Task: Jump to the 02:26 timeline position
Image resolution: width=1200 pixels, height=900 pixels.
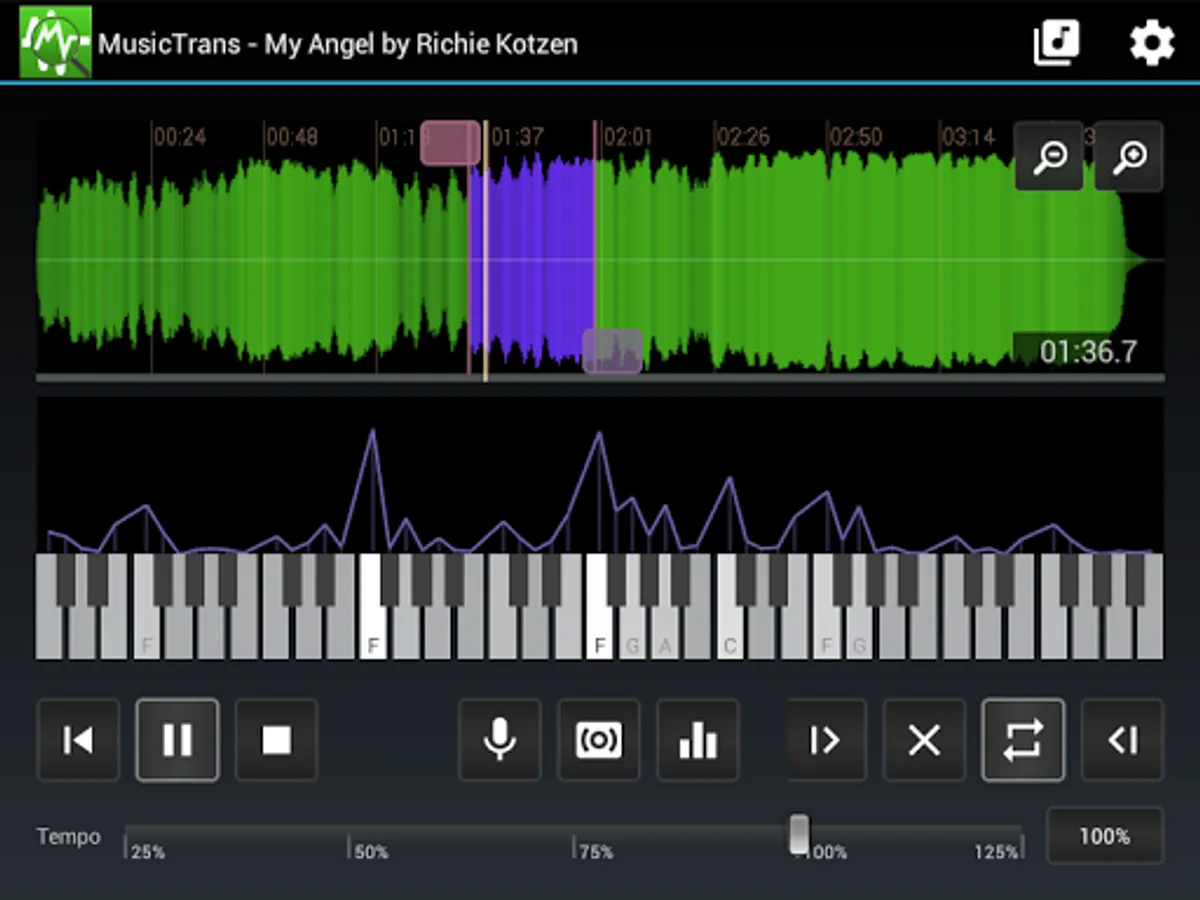Action: 744,137
